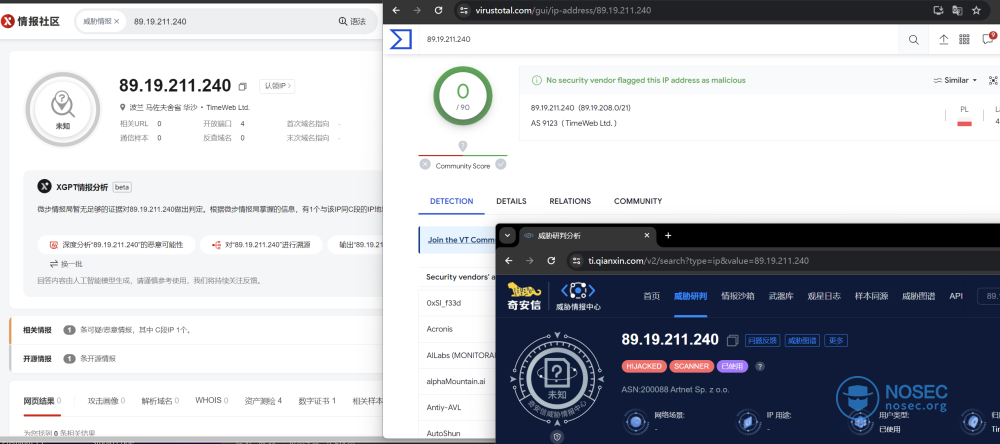
Task: Click the Antiy-AVL vendor row
Action: pyautogui.click(x=457, y=407)
